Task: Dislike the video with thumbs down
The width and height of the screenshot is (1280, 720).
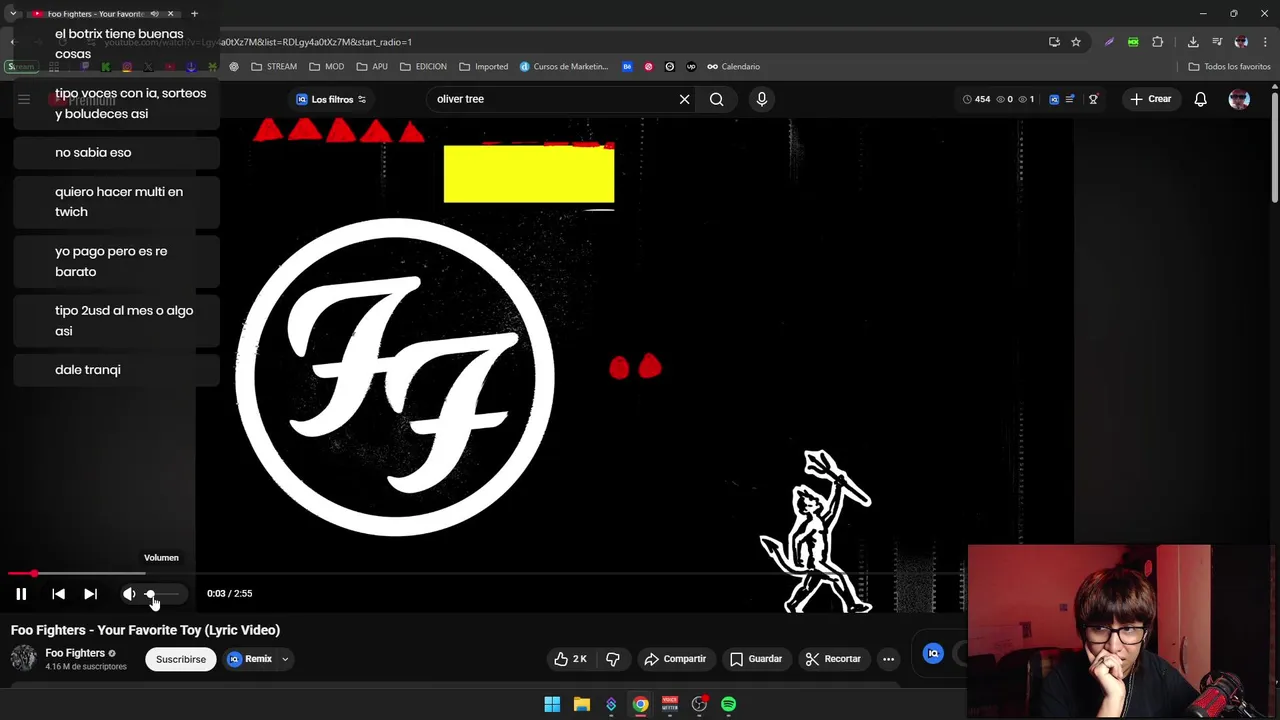Action: pos(613,659)
